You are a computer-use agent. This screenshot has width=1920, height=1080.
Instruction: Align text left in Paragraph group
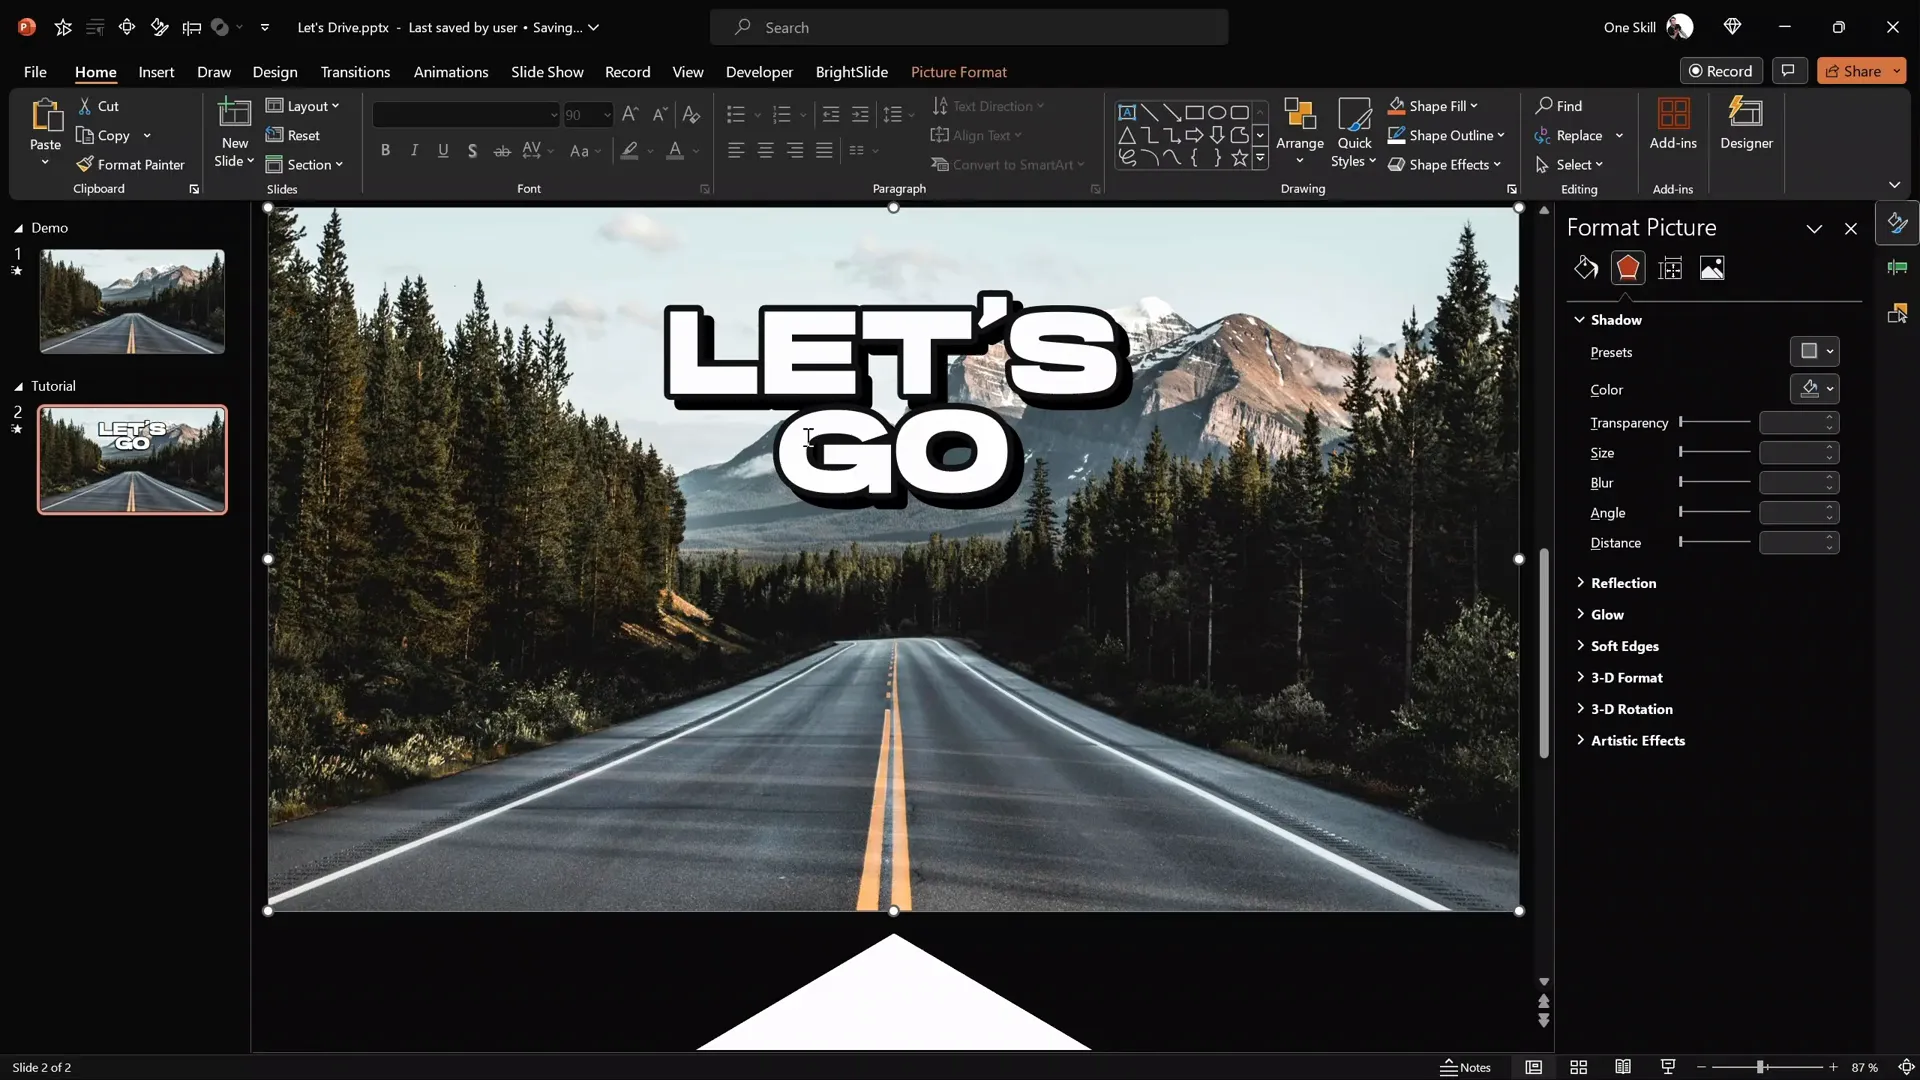click(x=736, y=150)
